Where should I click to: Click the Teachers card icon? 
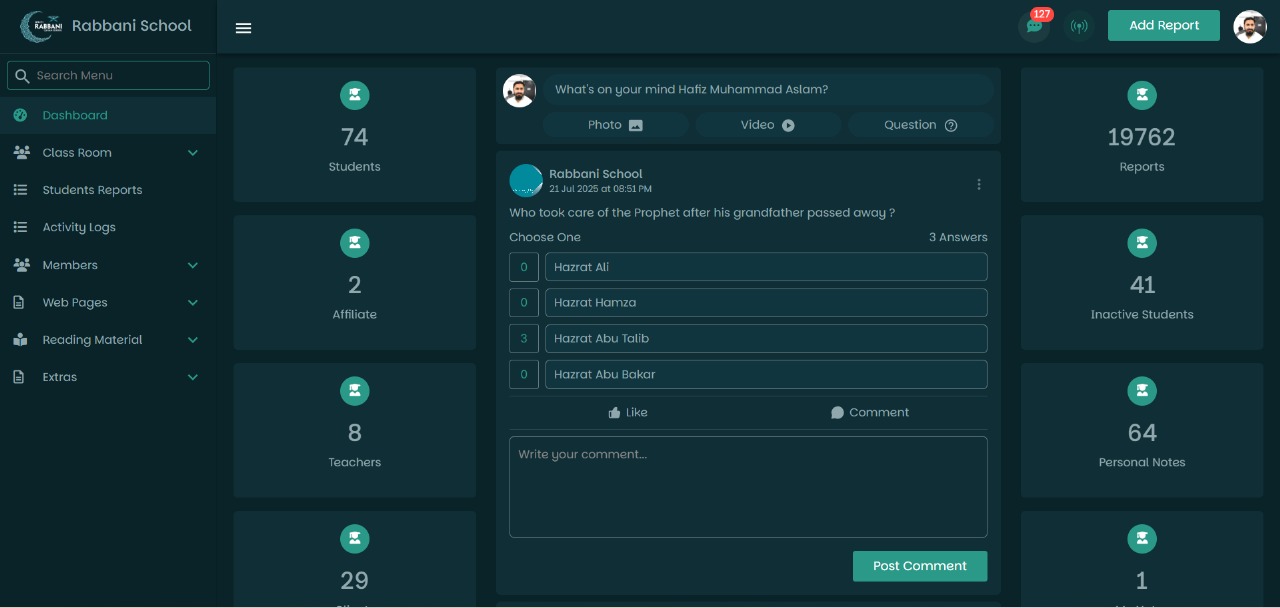coord(355,391)
